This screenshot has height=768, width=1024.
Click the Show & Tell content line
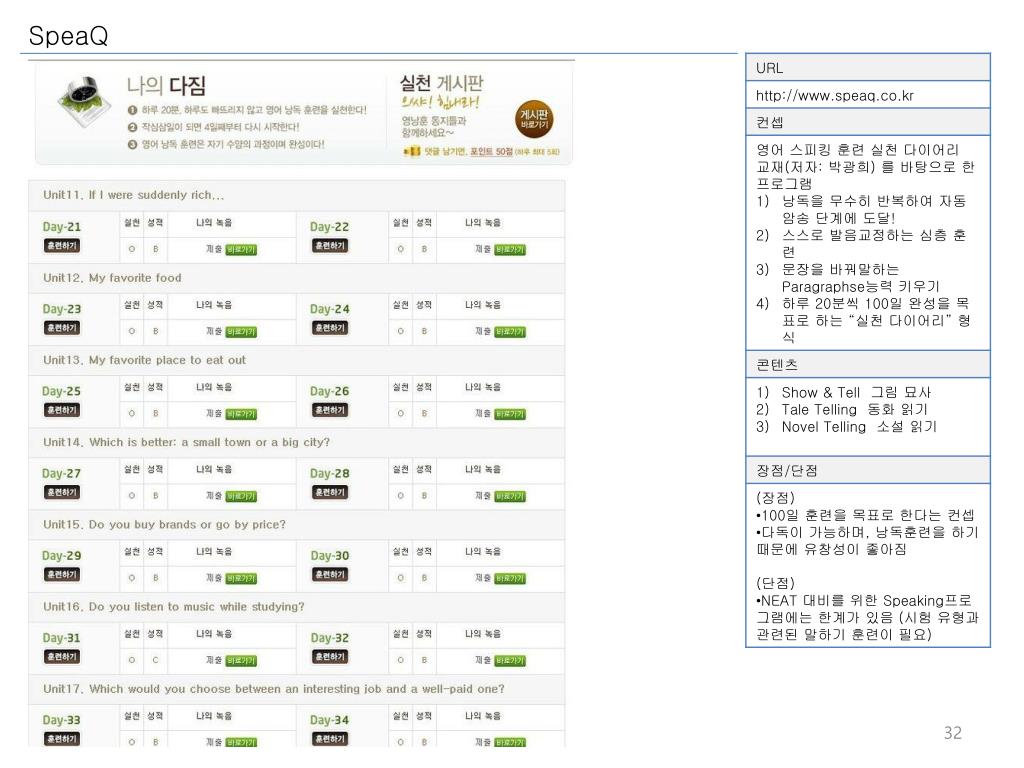pos(843,392)
